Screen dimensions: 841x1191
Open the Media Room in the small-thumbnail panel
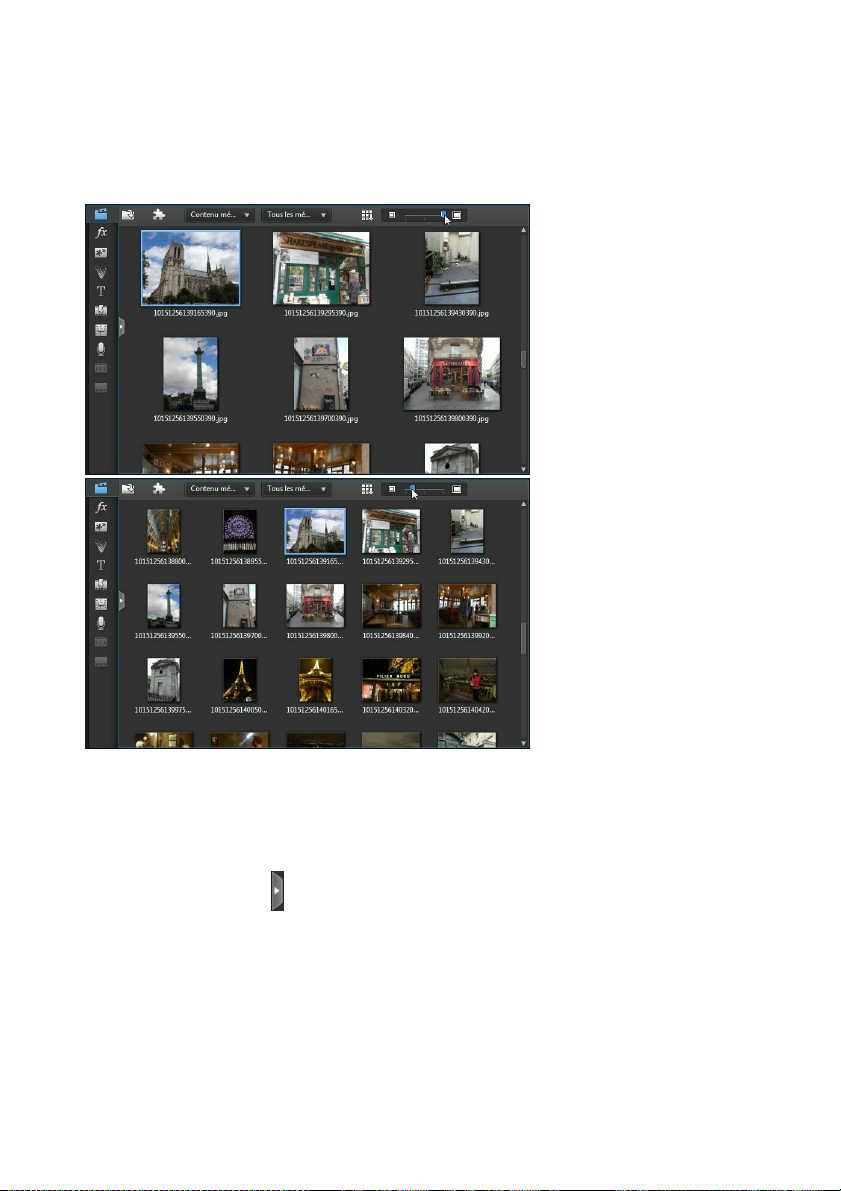tap(100, 488)
